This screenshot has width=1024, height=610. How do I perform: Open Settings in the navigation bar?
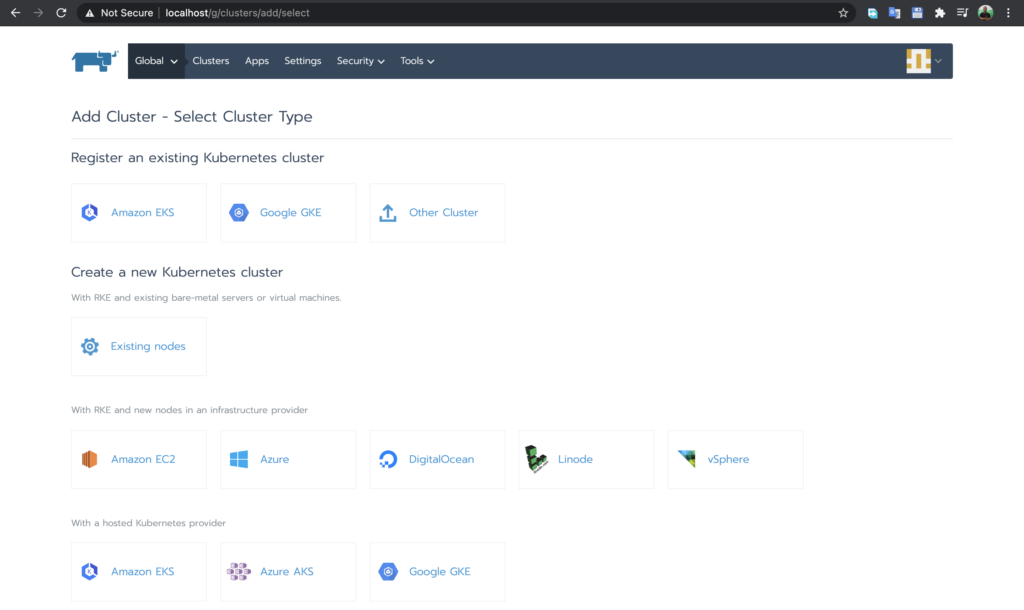tap(302, 61)
